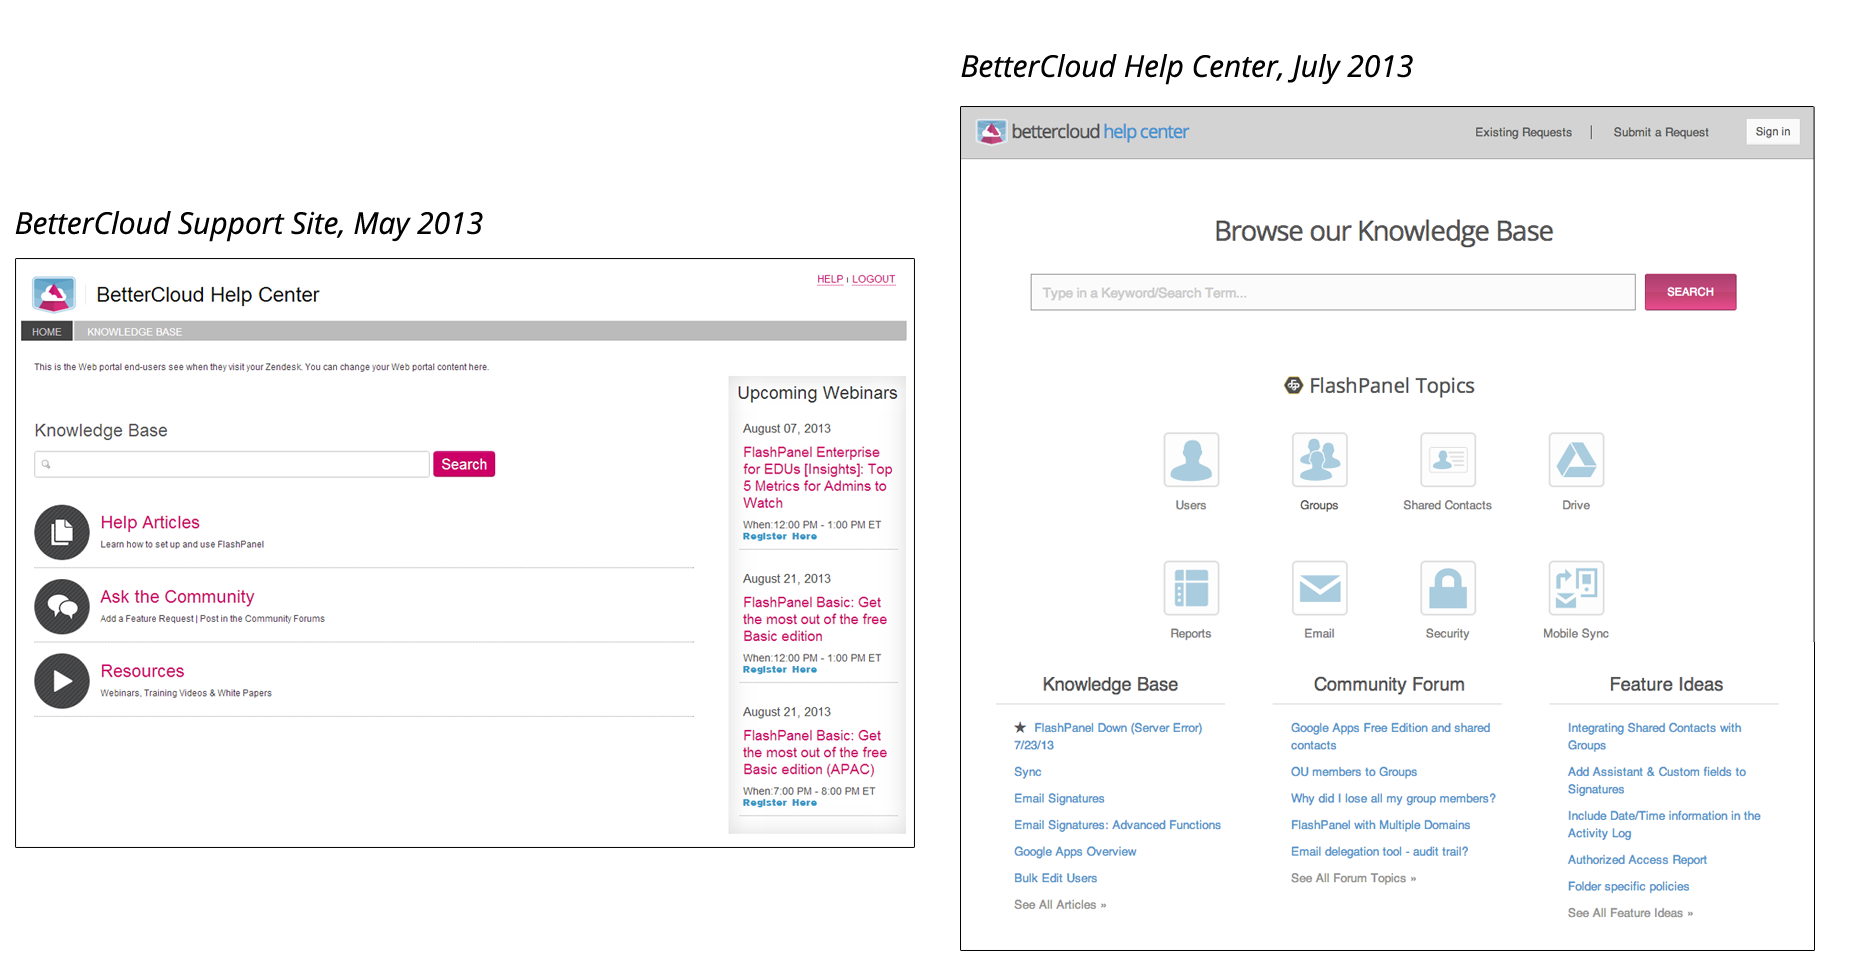
Task: Click Submit a Request in header
Action: (1660, 132)
